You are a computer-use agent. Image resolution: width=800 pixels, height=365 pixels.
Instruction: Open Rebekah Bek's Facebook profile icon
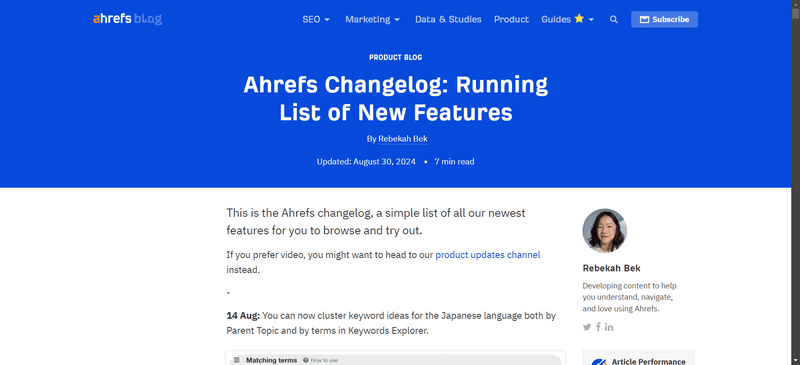(x=598, y=327)
